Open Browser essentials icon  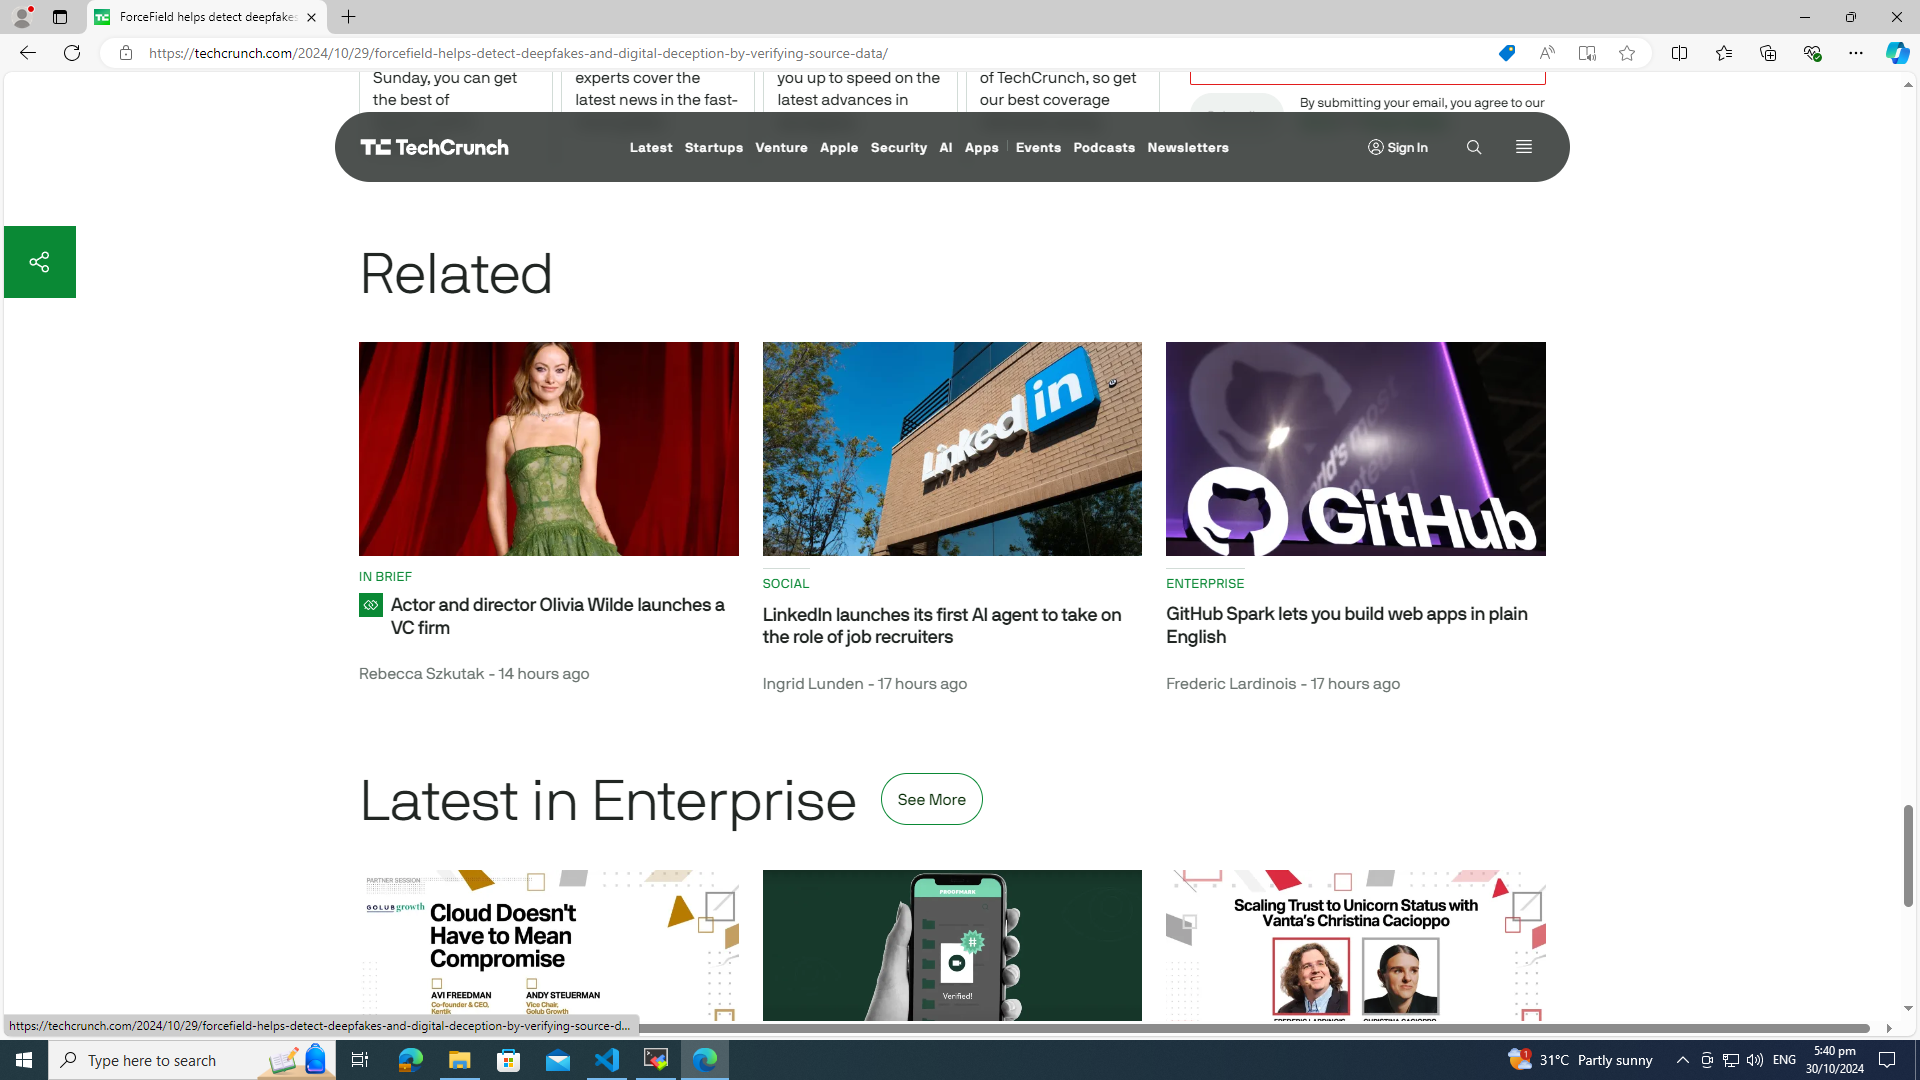pos(1811,53)
